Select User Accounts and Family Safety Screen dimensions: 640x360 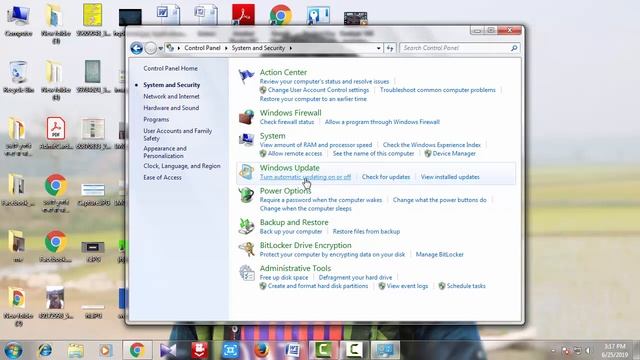(x=178, y=134)
